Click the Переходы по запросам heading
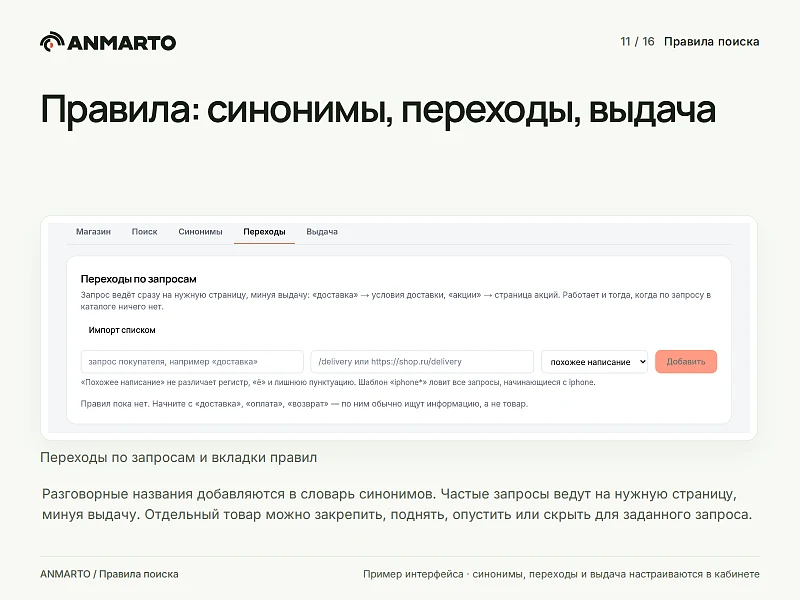 tap(138, 279)
